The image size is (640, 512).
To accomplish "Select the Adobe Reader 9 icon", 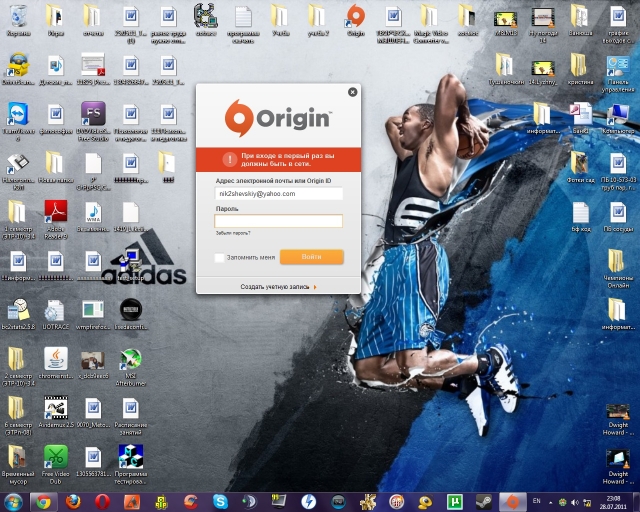I will (x=56, y=219).
